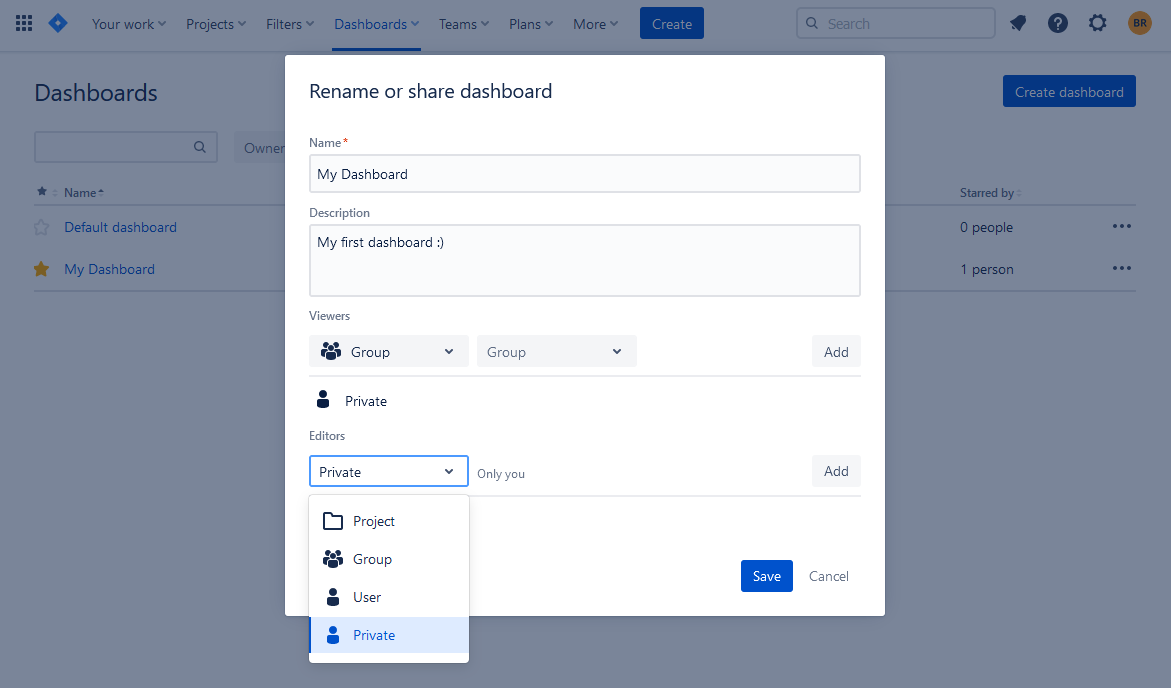Cancel the rename dialog
The image size is (1171, 688).
(828, 576)
